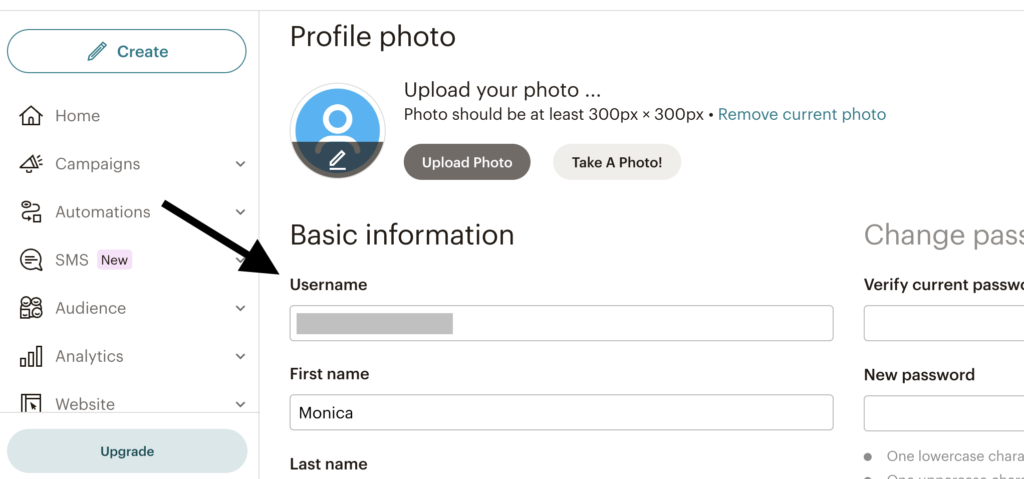Click the Automations flow icon
Screen dimensions: 1024x479
[31, 212]
